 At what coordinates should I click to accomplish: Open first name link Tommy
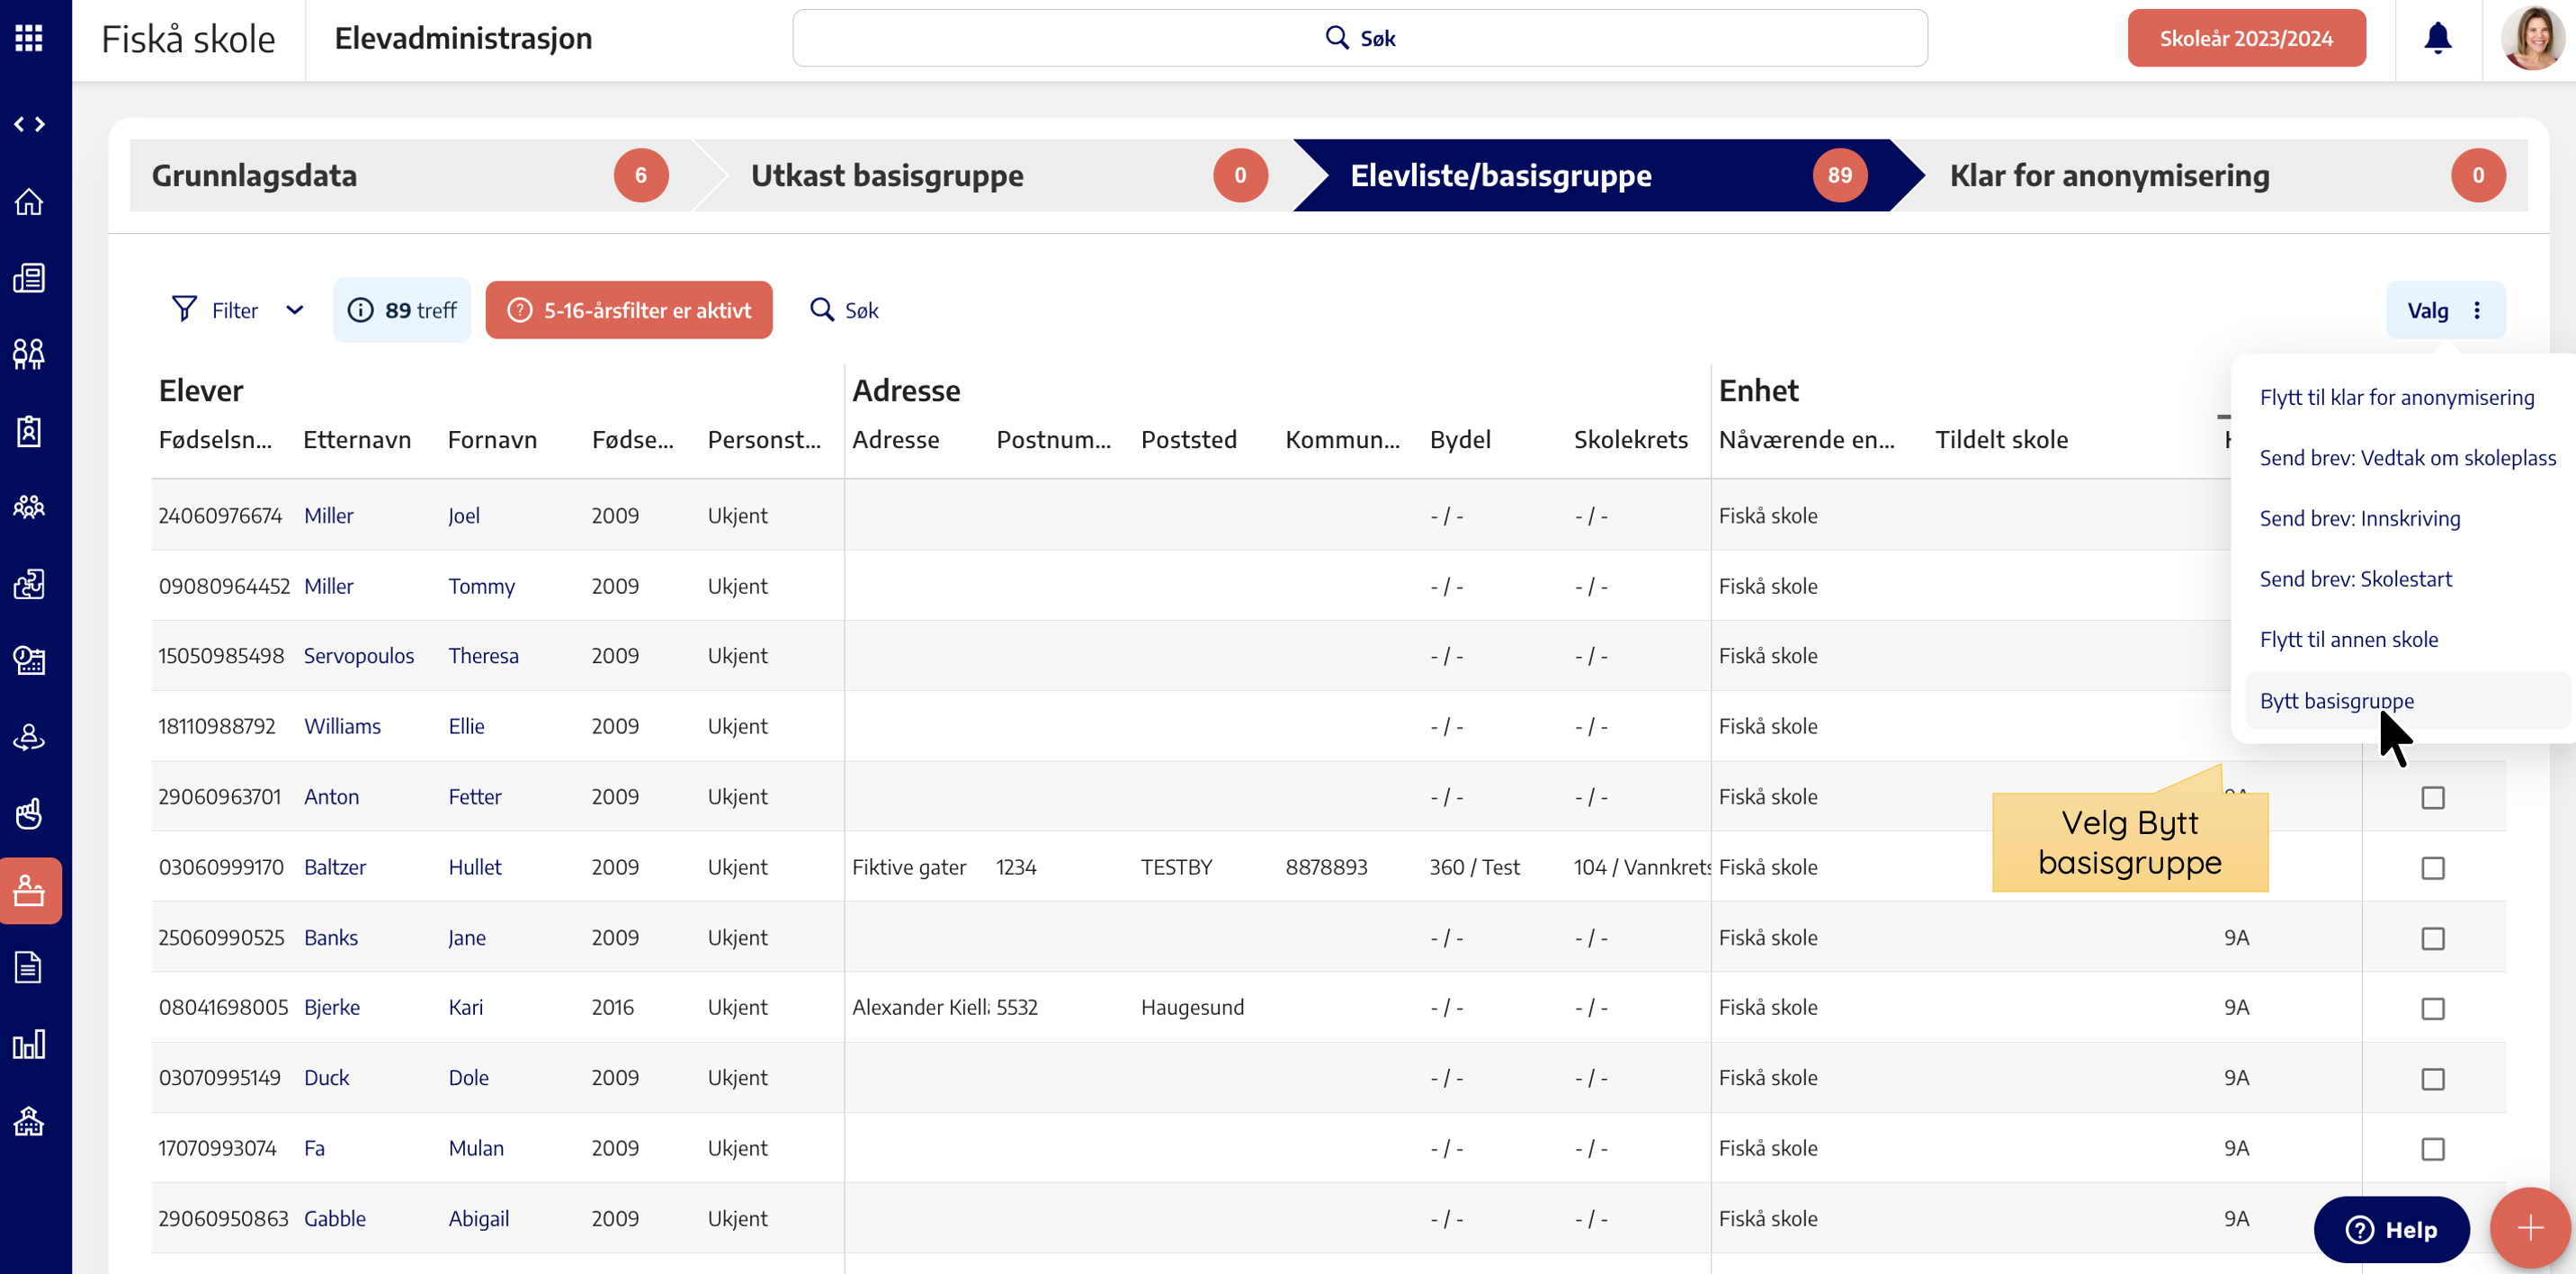click(481, 586)
